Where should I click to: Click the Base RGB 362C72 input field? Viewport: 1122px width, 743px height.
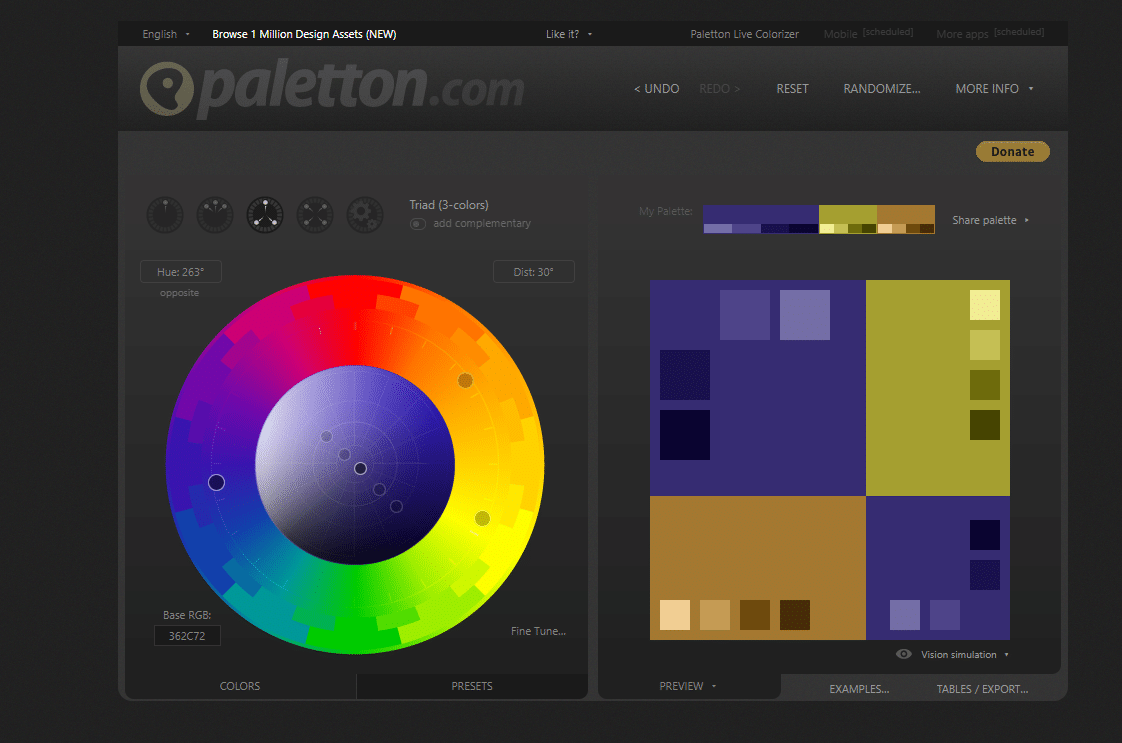click(187, 636)
